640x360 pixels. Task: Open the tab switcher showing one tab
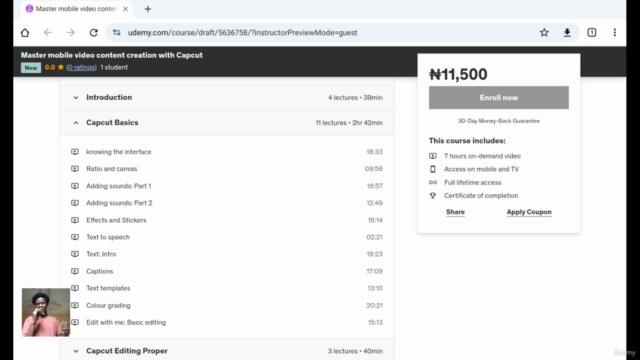591,33
